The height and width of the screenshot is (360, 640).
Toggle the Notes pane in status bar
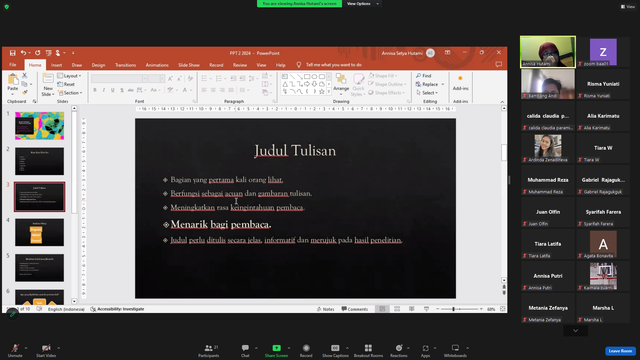pos(325,309)
